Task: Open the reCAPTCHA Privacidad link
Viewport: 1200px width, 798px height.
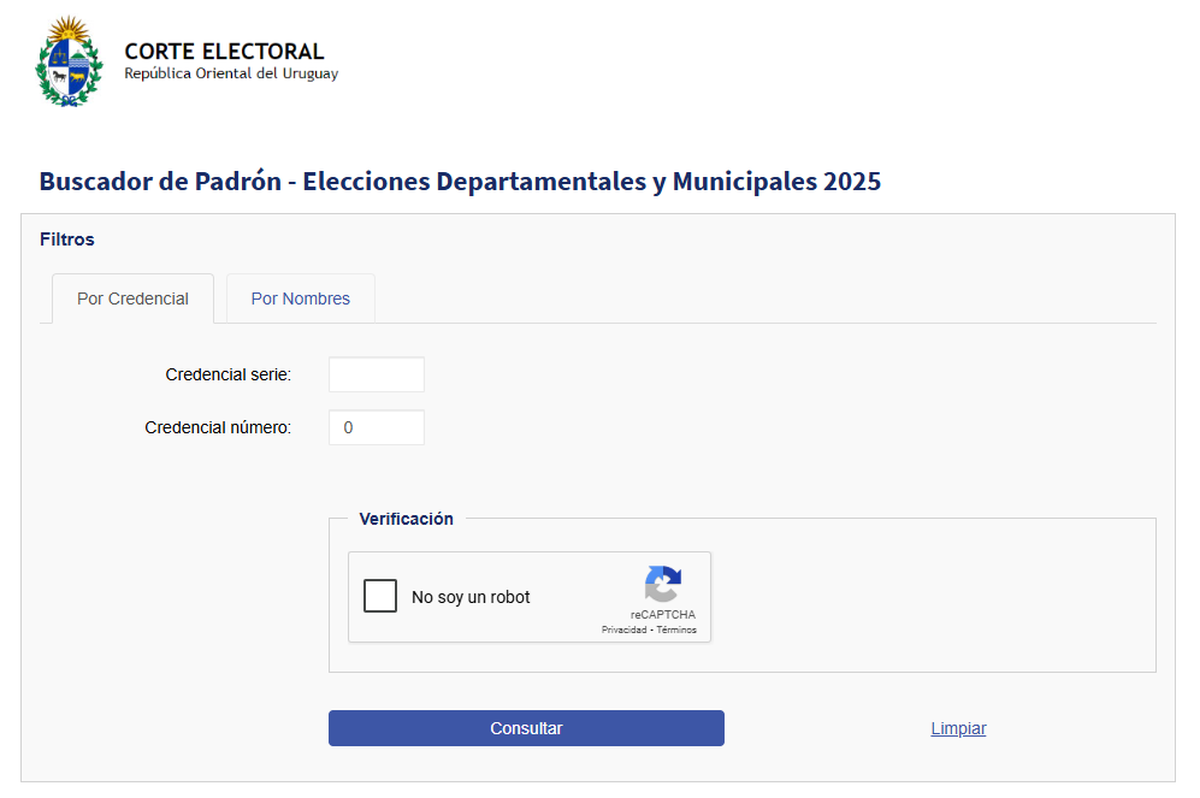Action: tap(623, 630)
